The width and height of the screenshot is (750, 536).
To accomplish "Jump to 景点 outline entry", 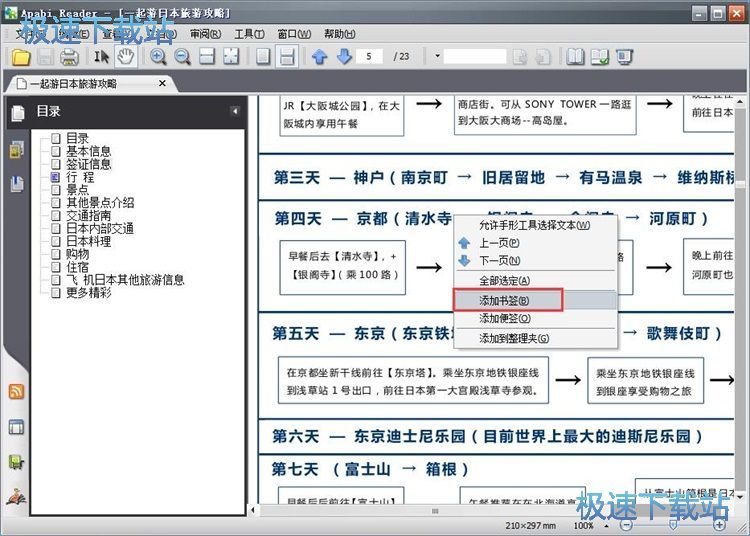I will point(77,190).
